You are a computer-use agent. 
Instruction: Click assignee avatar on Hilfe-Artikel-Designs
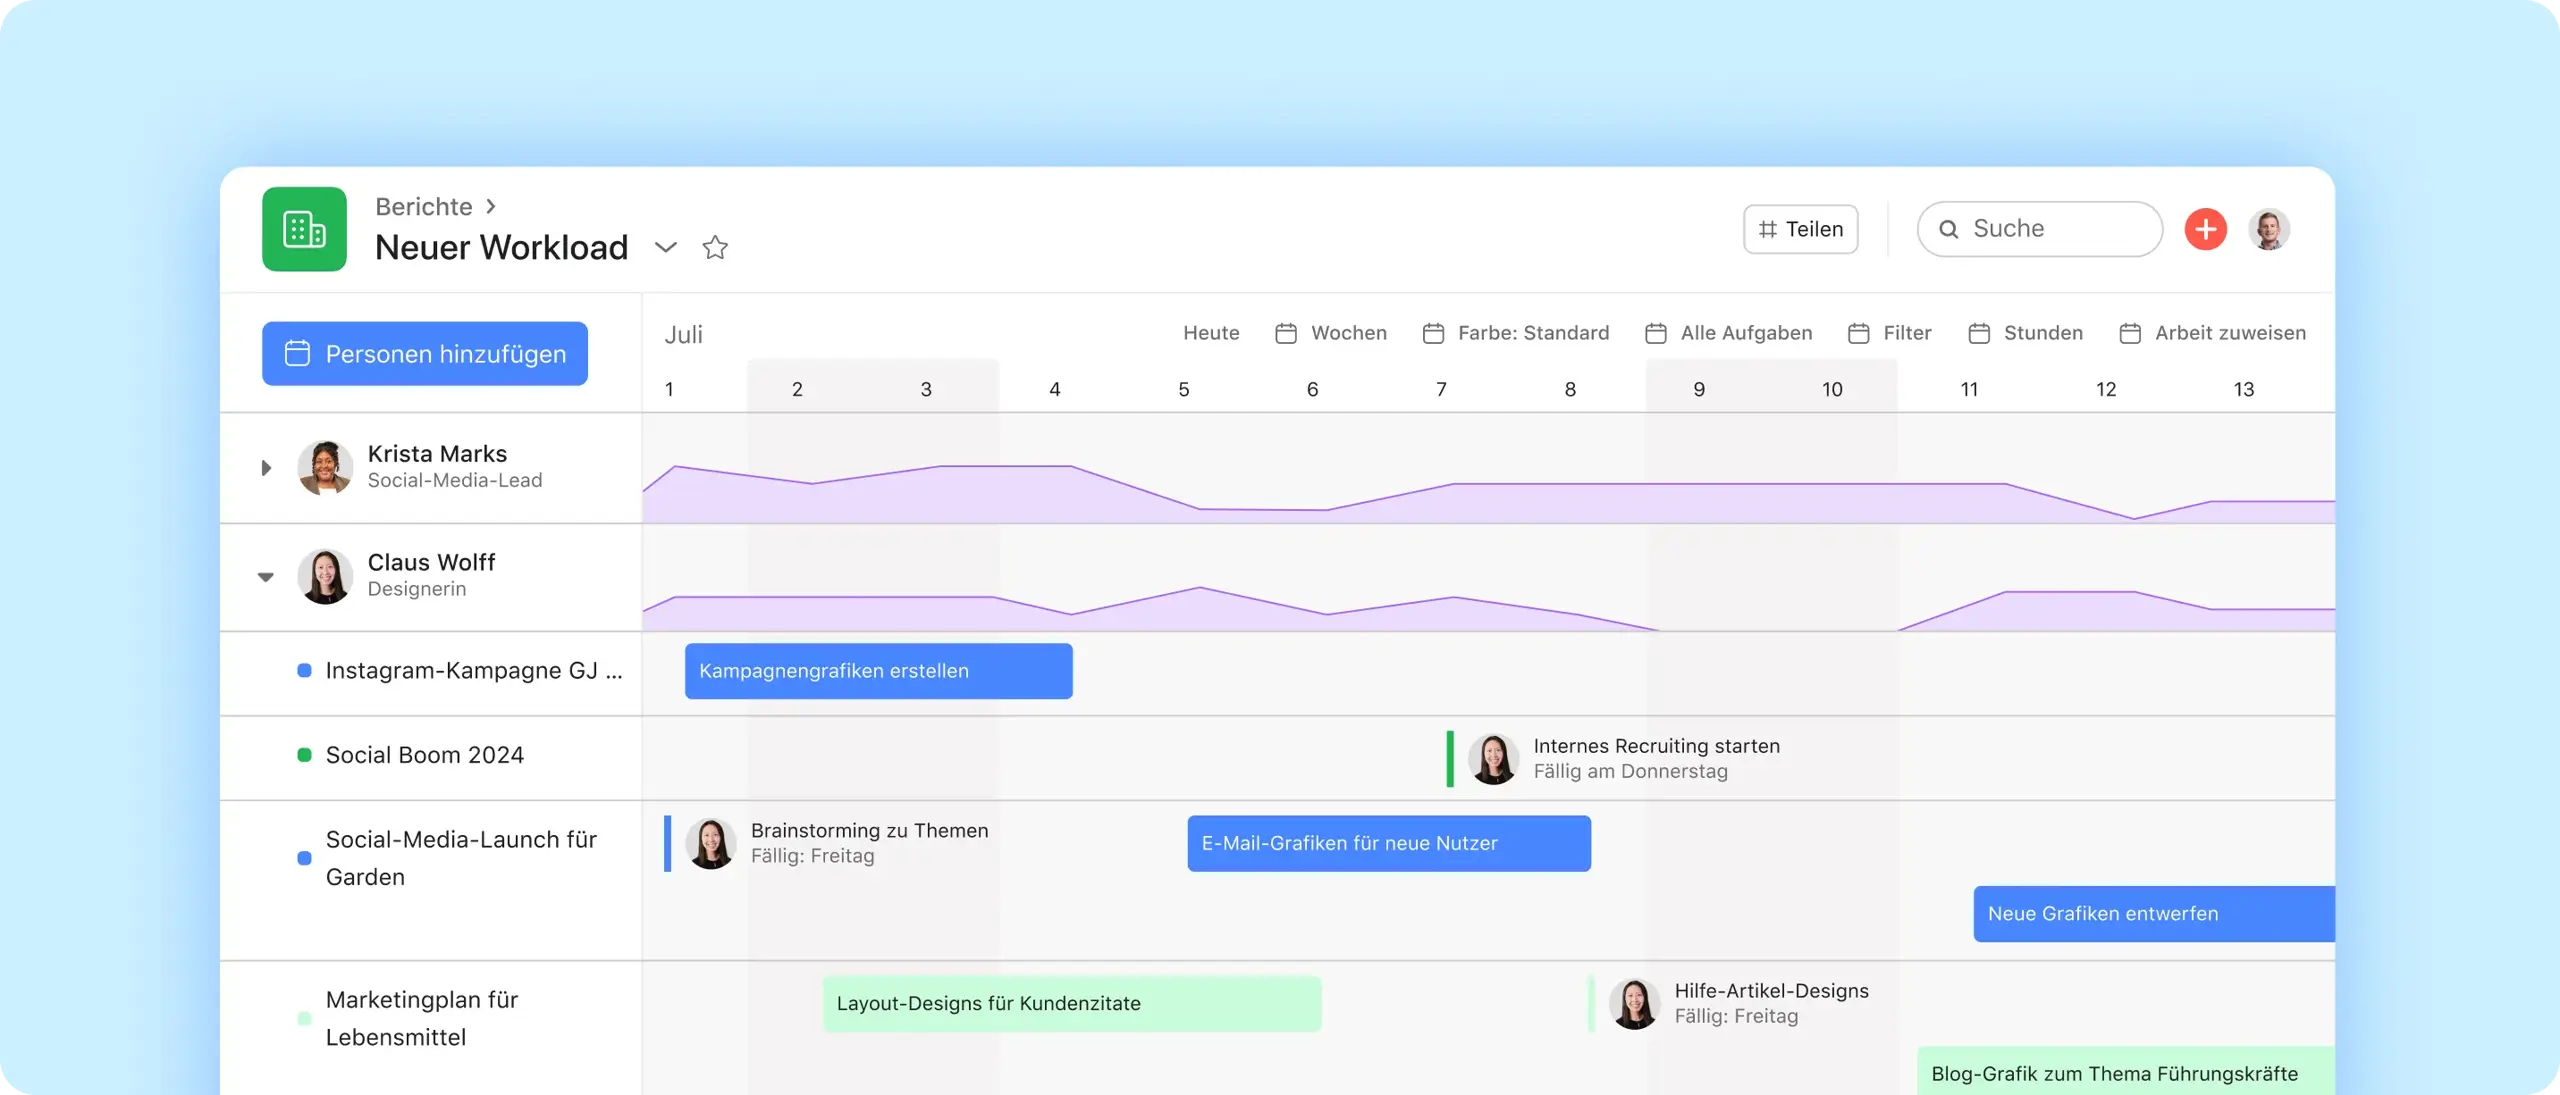[x=1634, y=1003]
